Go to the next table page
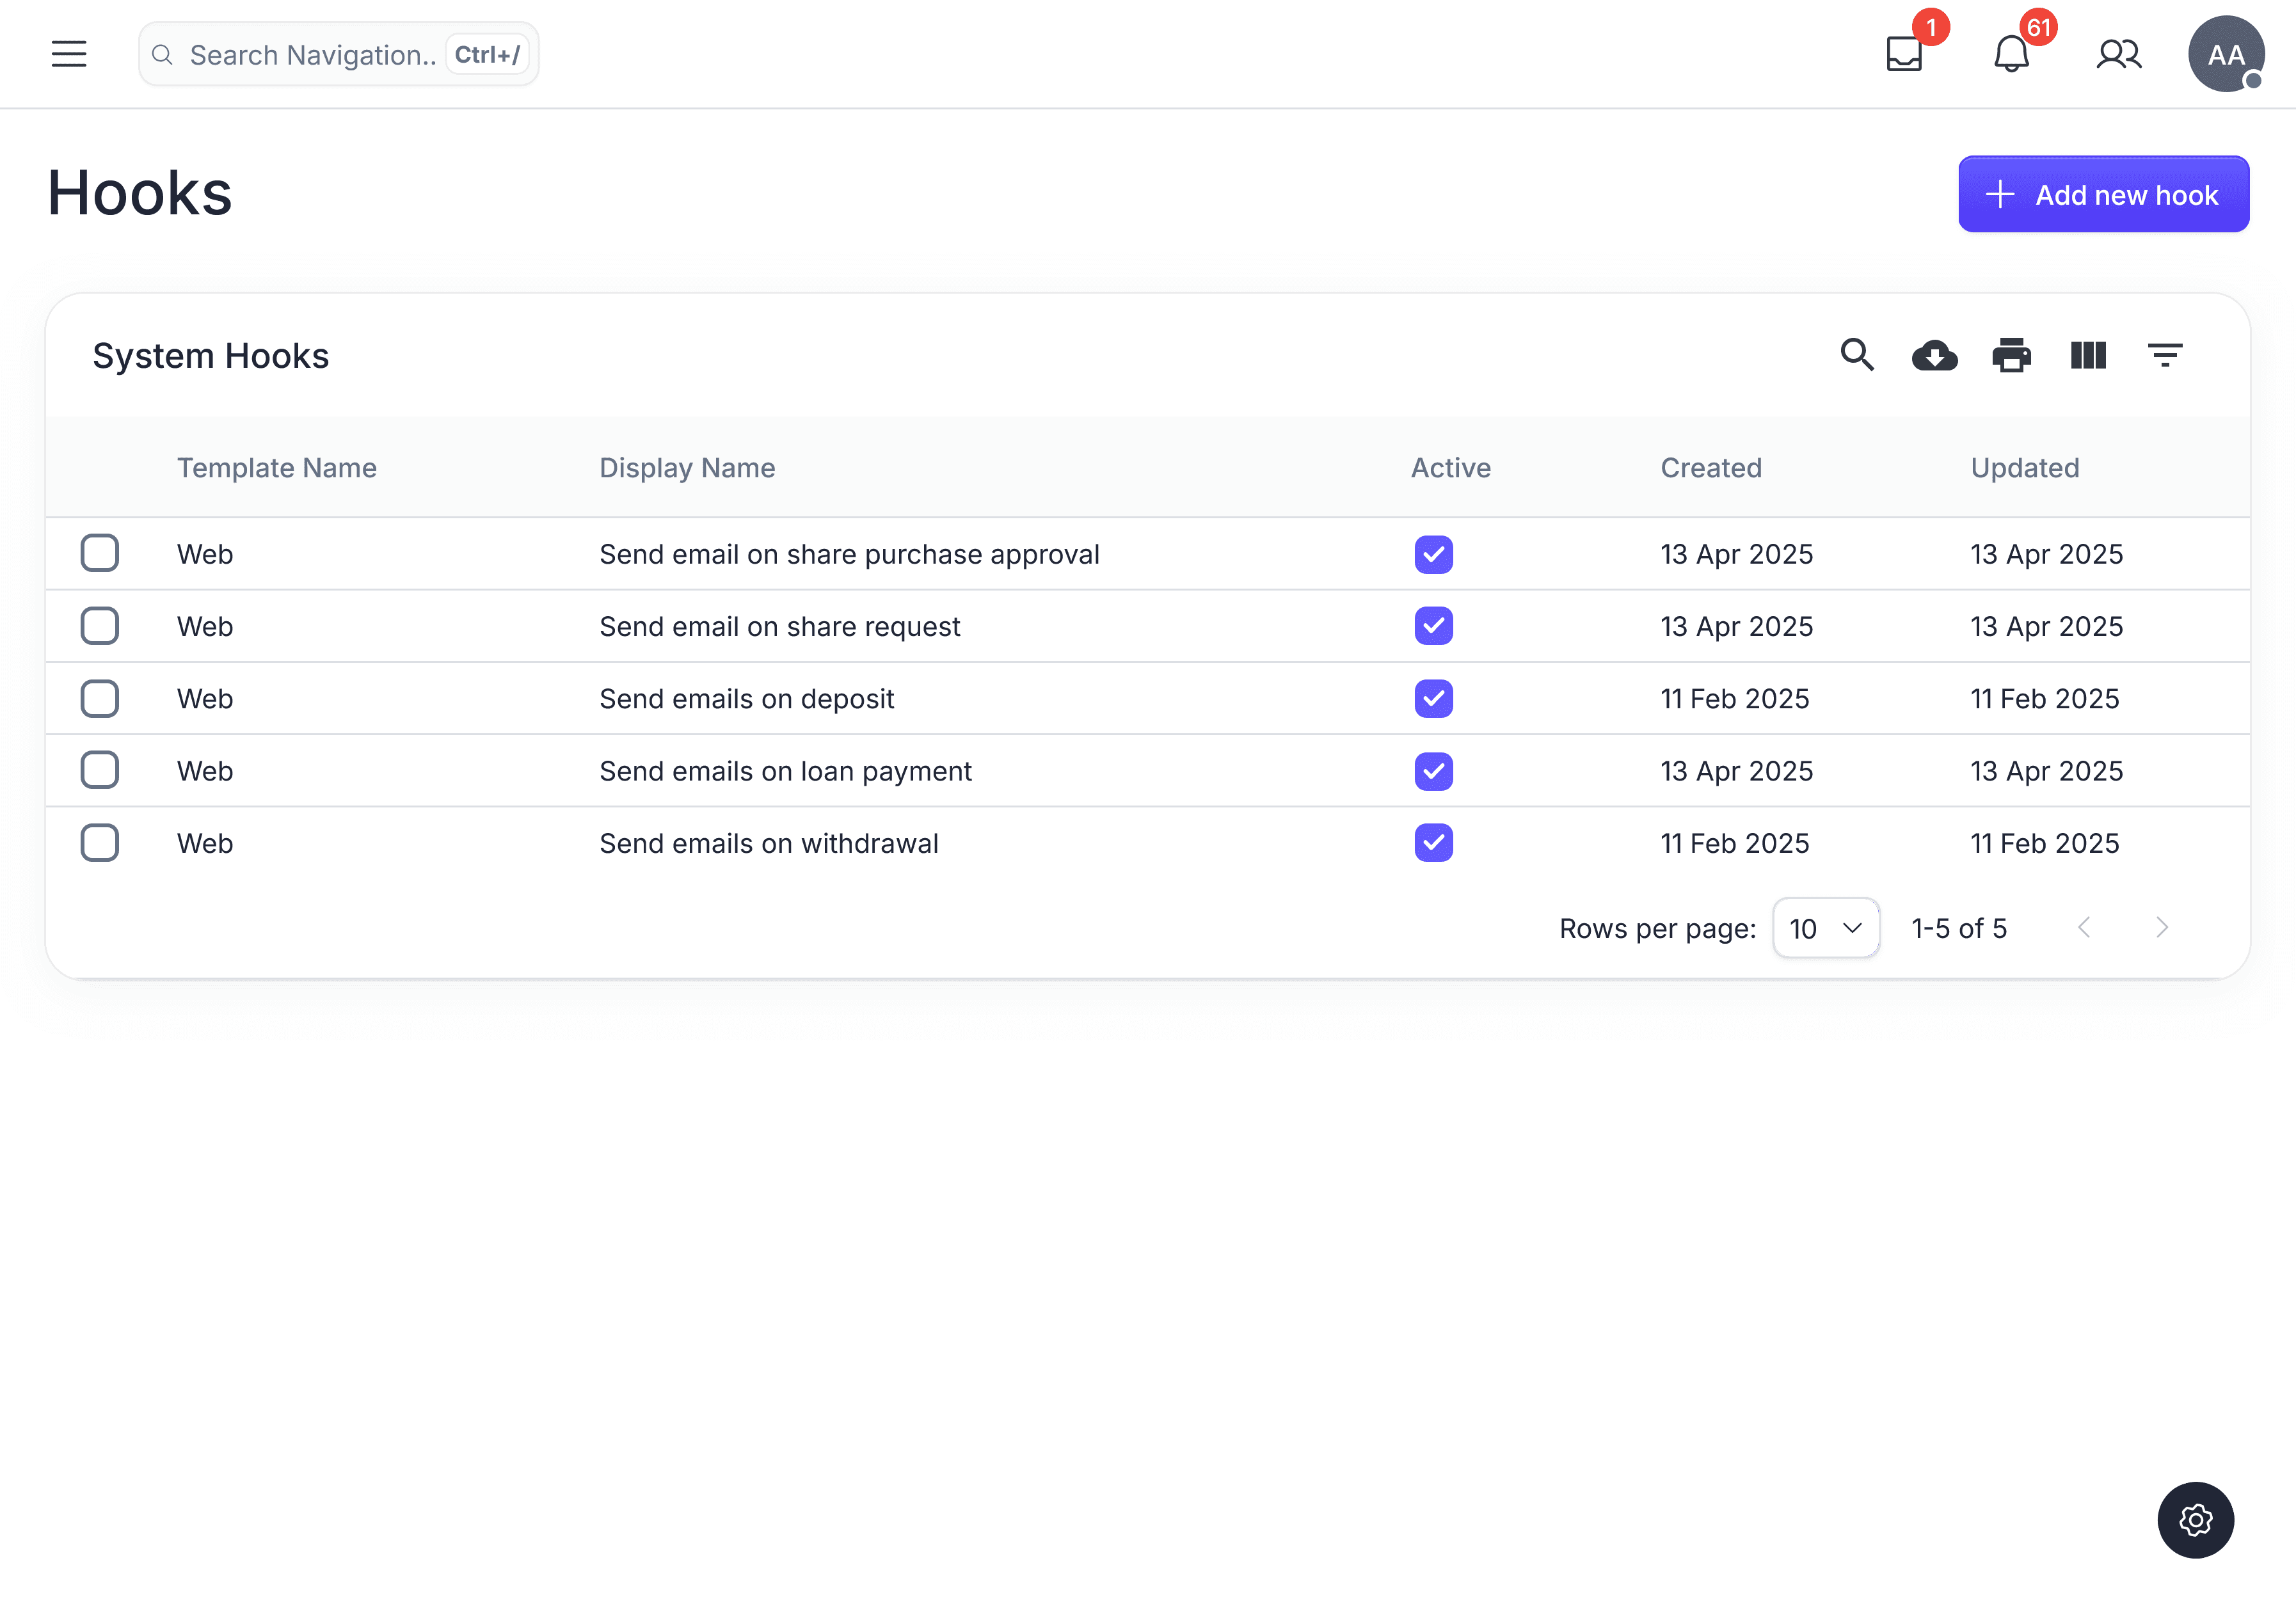 2161,928
